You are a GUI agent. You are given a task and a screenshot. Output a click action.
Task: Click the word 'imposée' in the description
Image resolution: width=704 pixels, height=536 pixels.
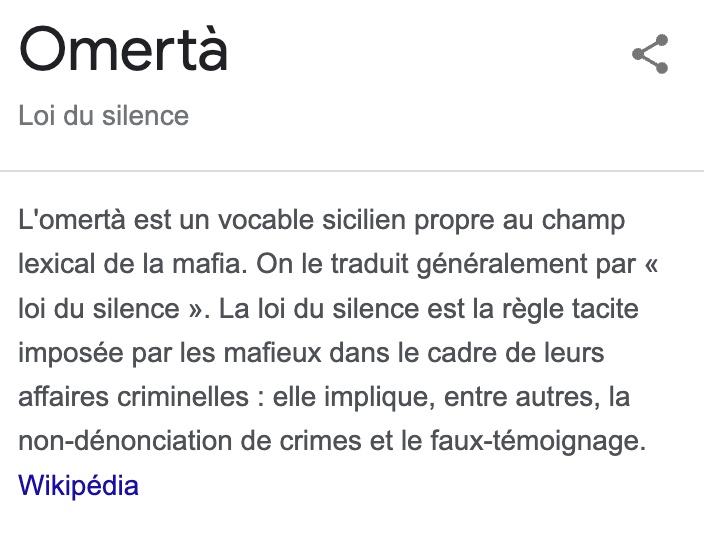71,354
